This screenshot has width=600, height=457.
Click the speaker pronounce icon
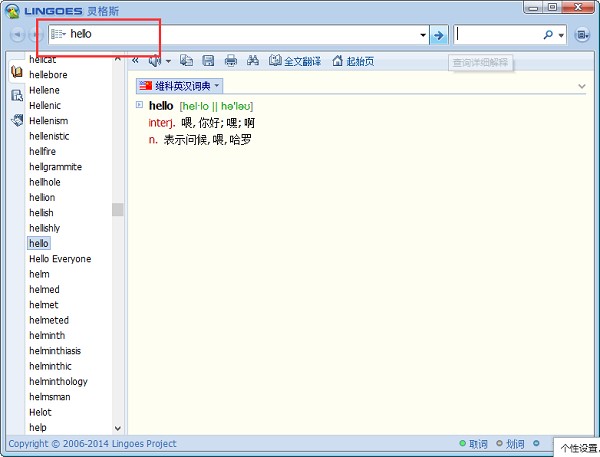tap(155, 60)
